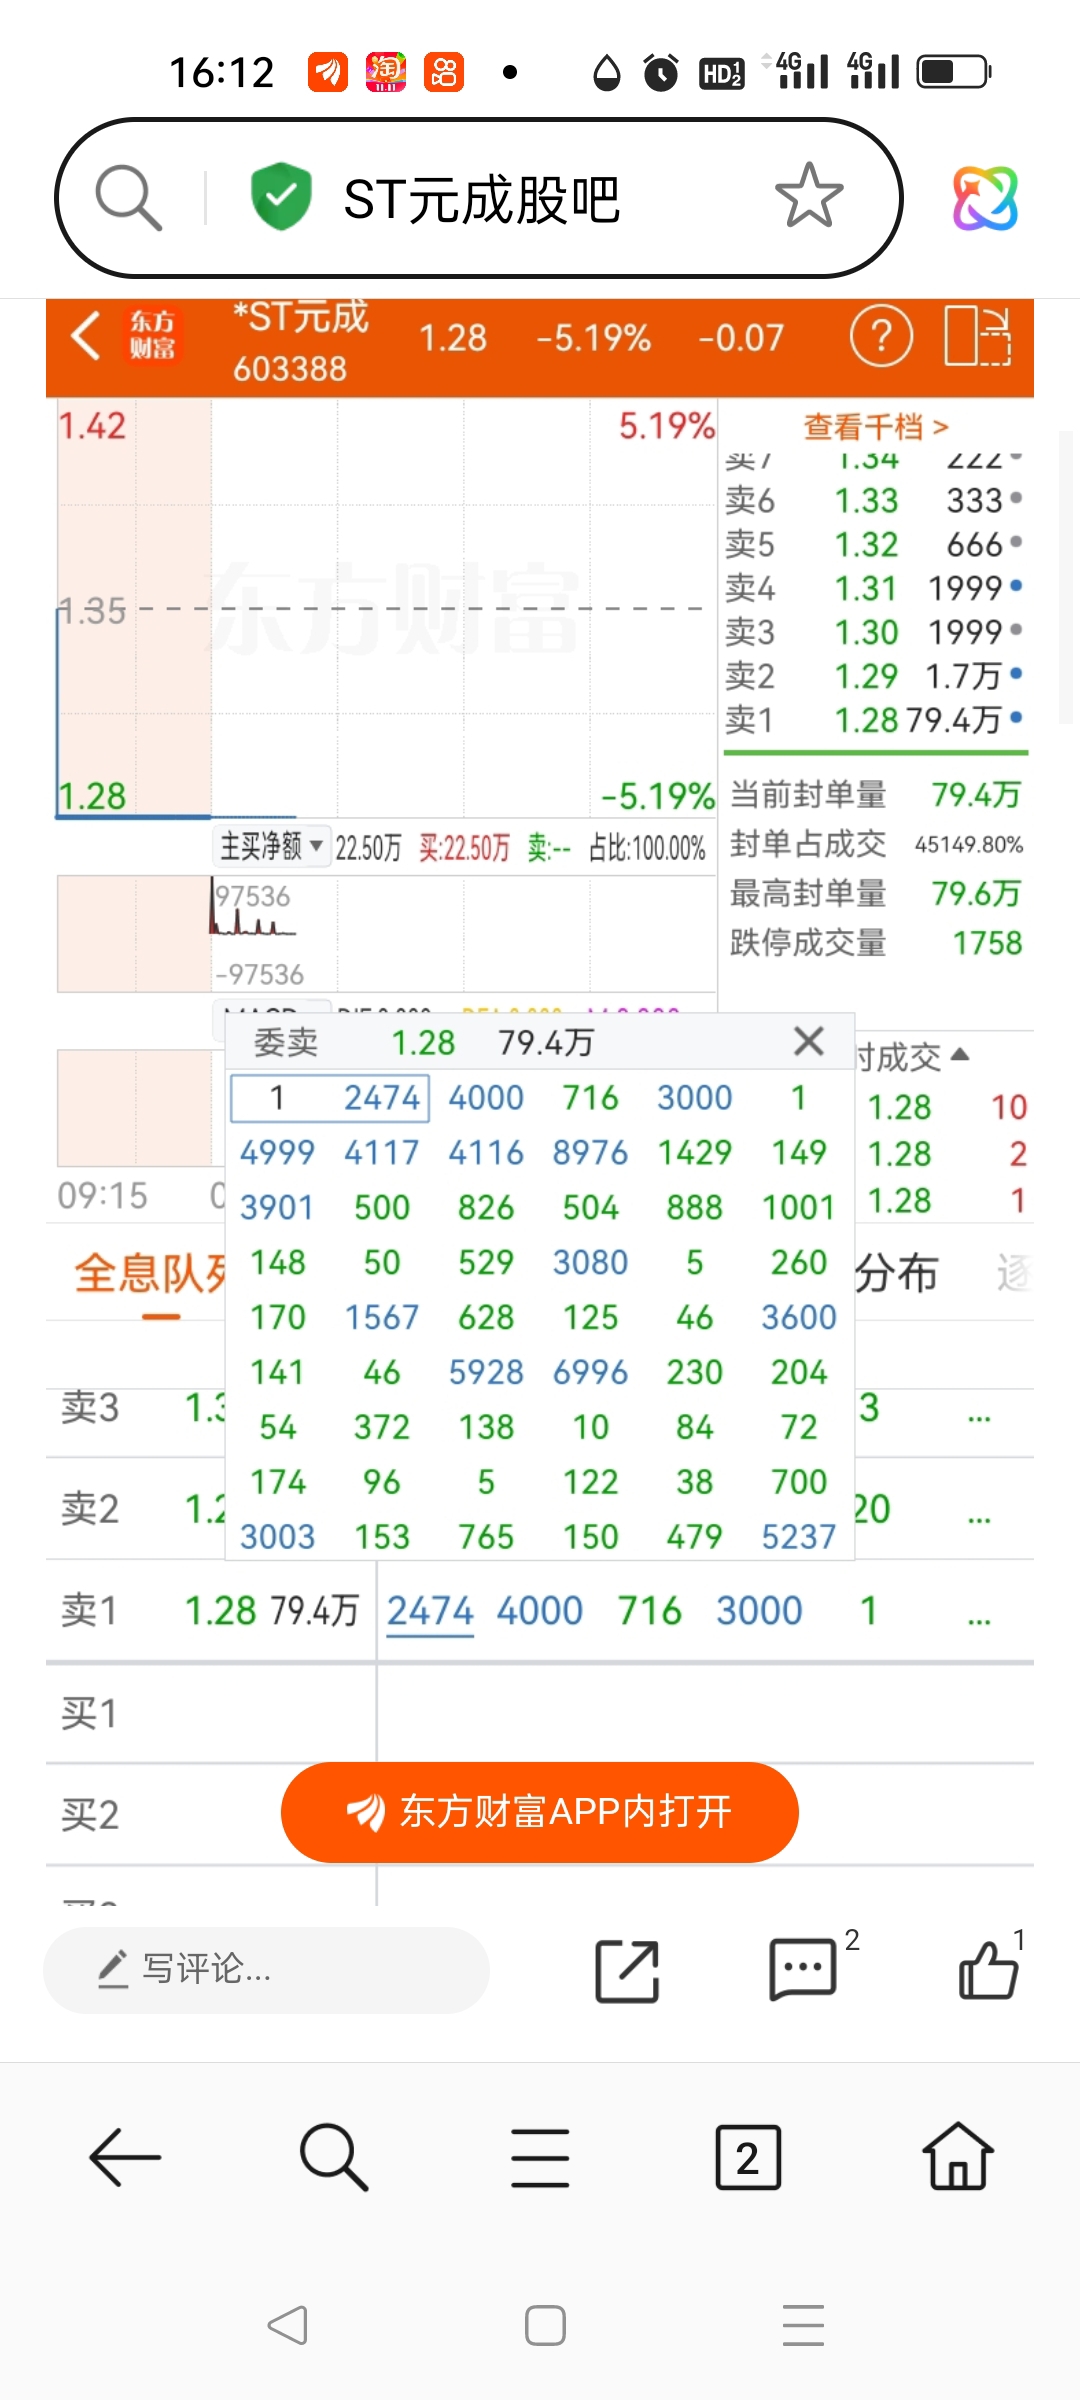Tap the intraday price chart area
This screenshot has height=2400, width=1080.
coord(386,610)
